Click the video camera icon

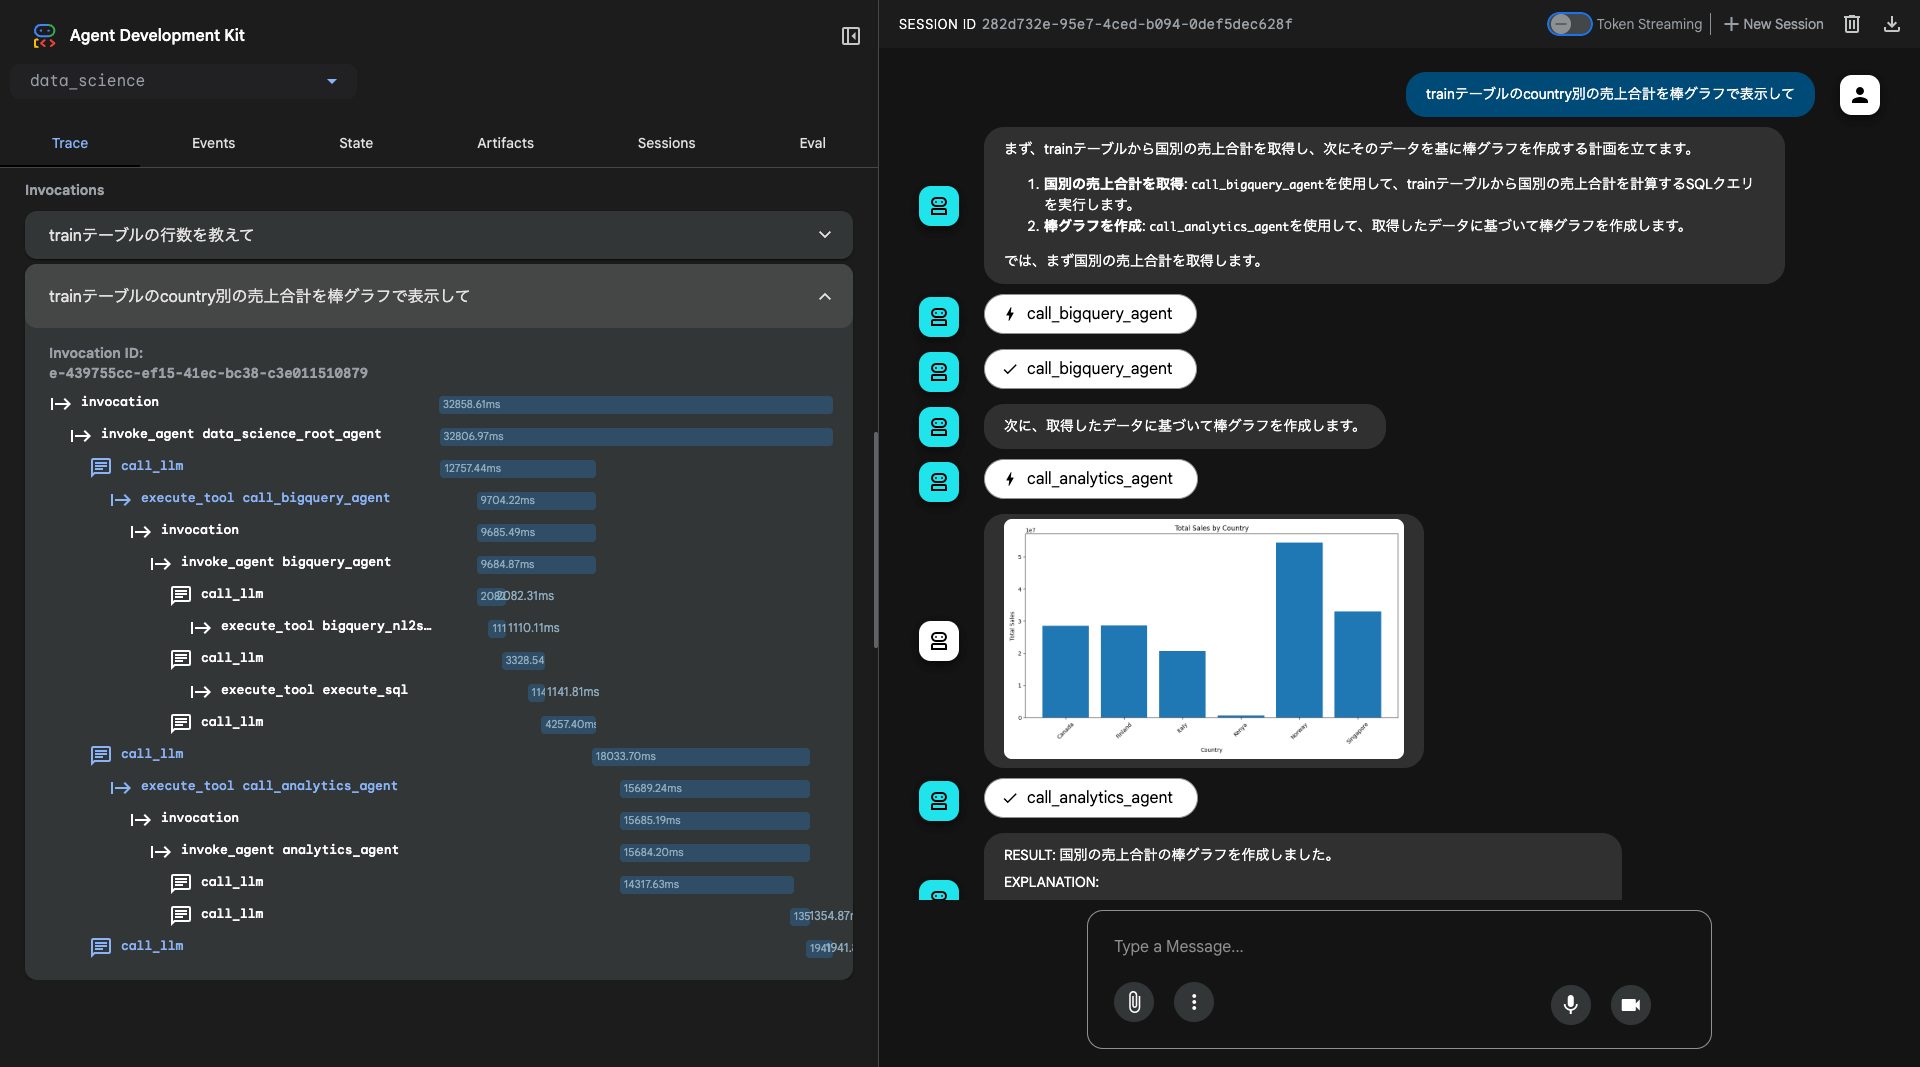tap(1630, 1004)
